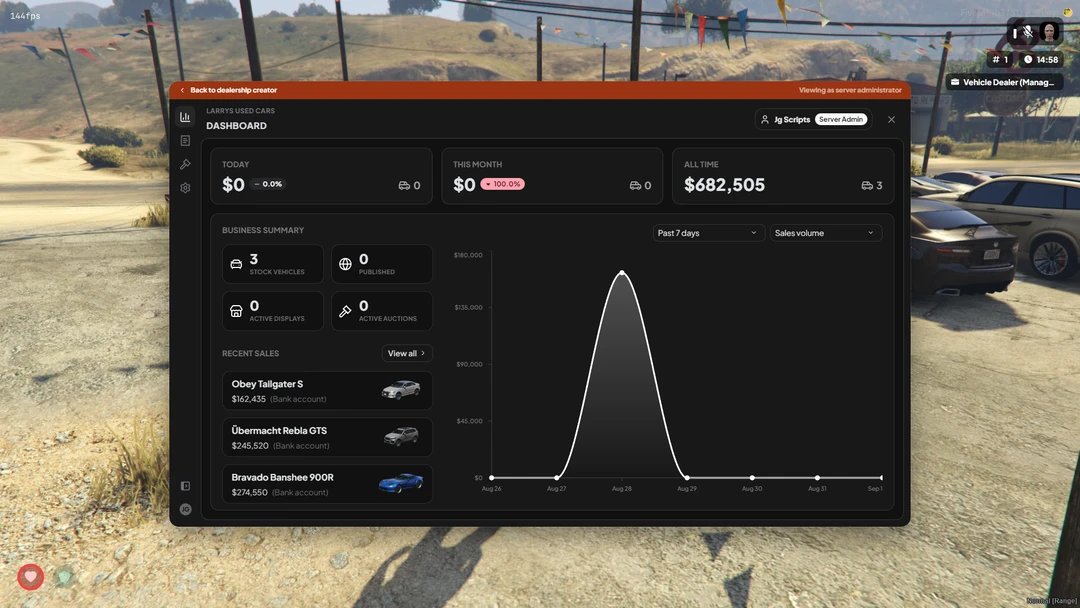1080x608 pixels.
Task: Click the 144fps counter
Action: point(25,15)
